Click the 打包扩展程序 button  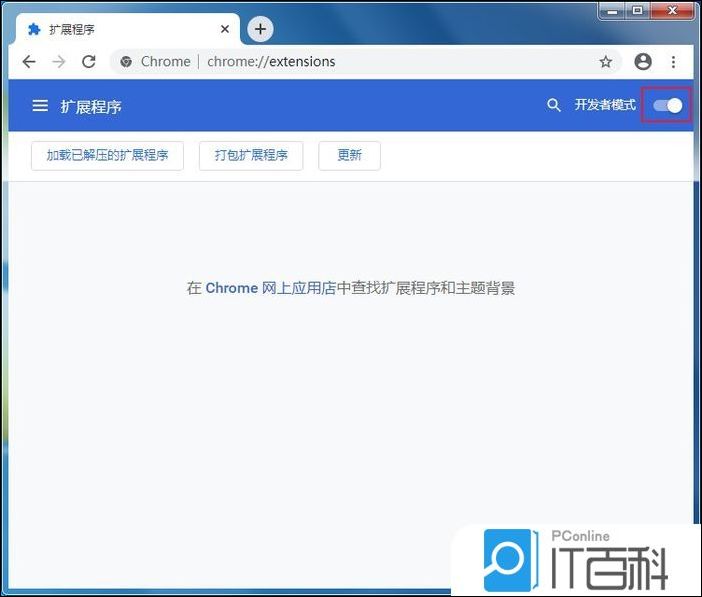coord(251,155)
